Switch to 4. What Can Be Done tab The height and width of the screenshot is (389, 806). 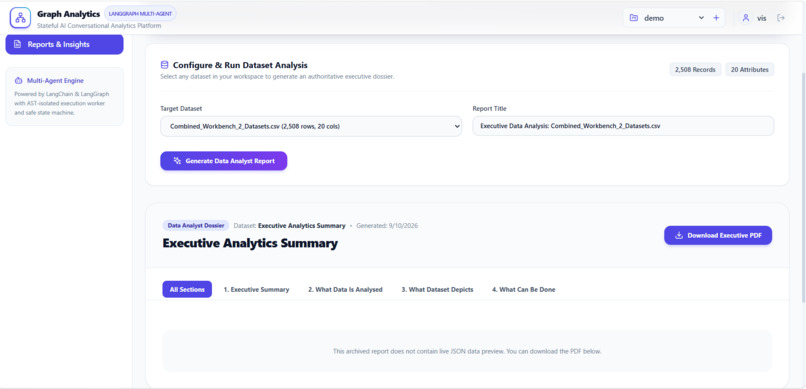pyautogui.click(x=523, y=289)
